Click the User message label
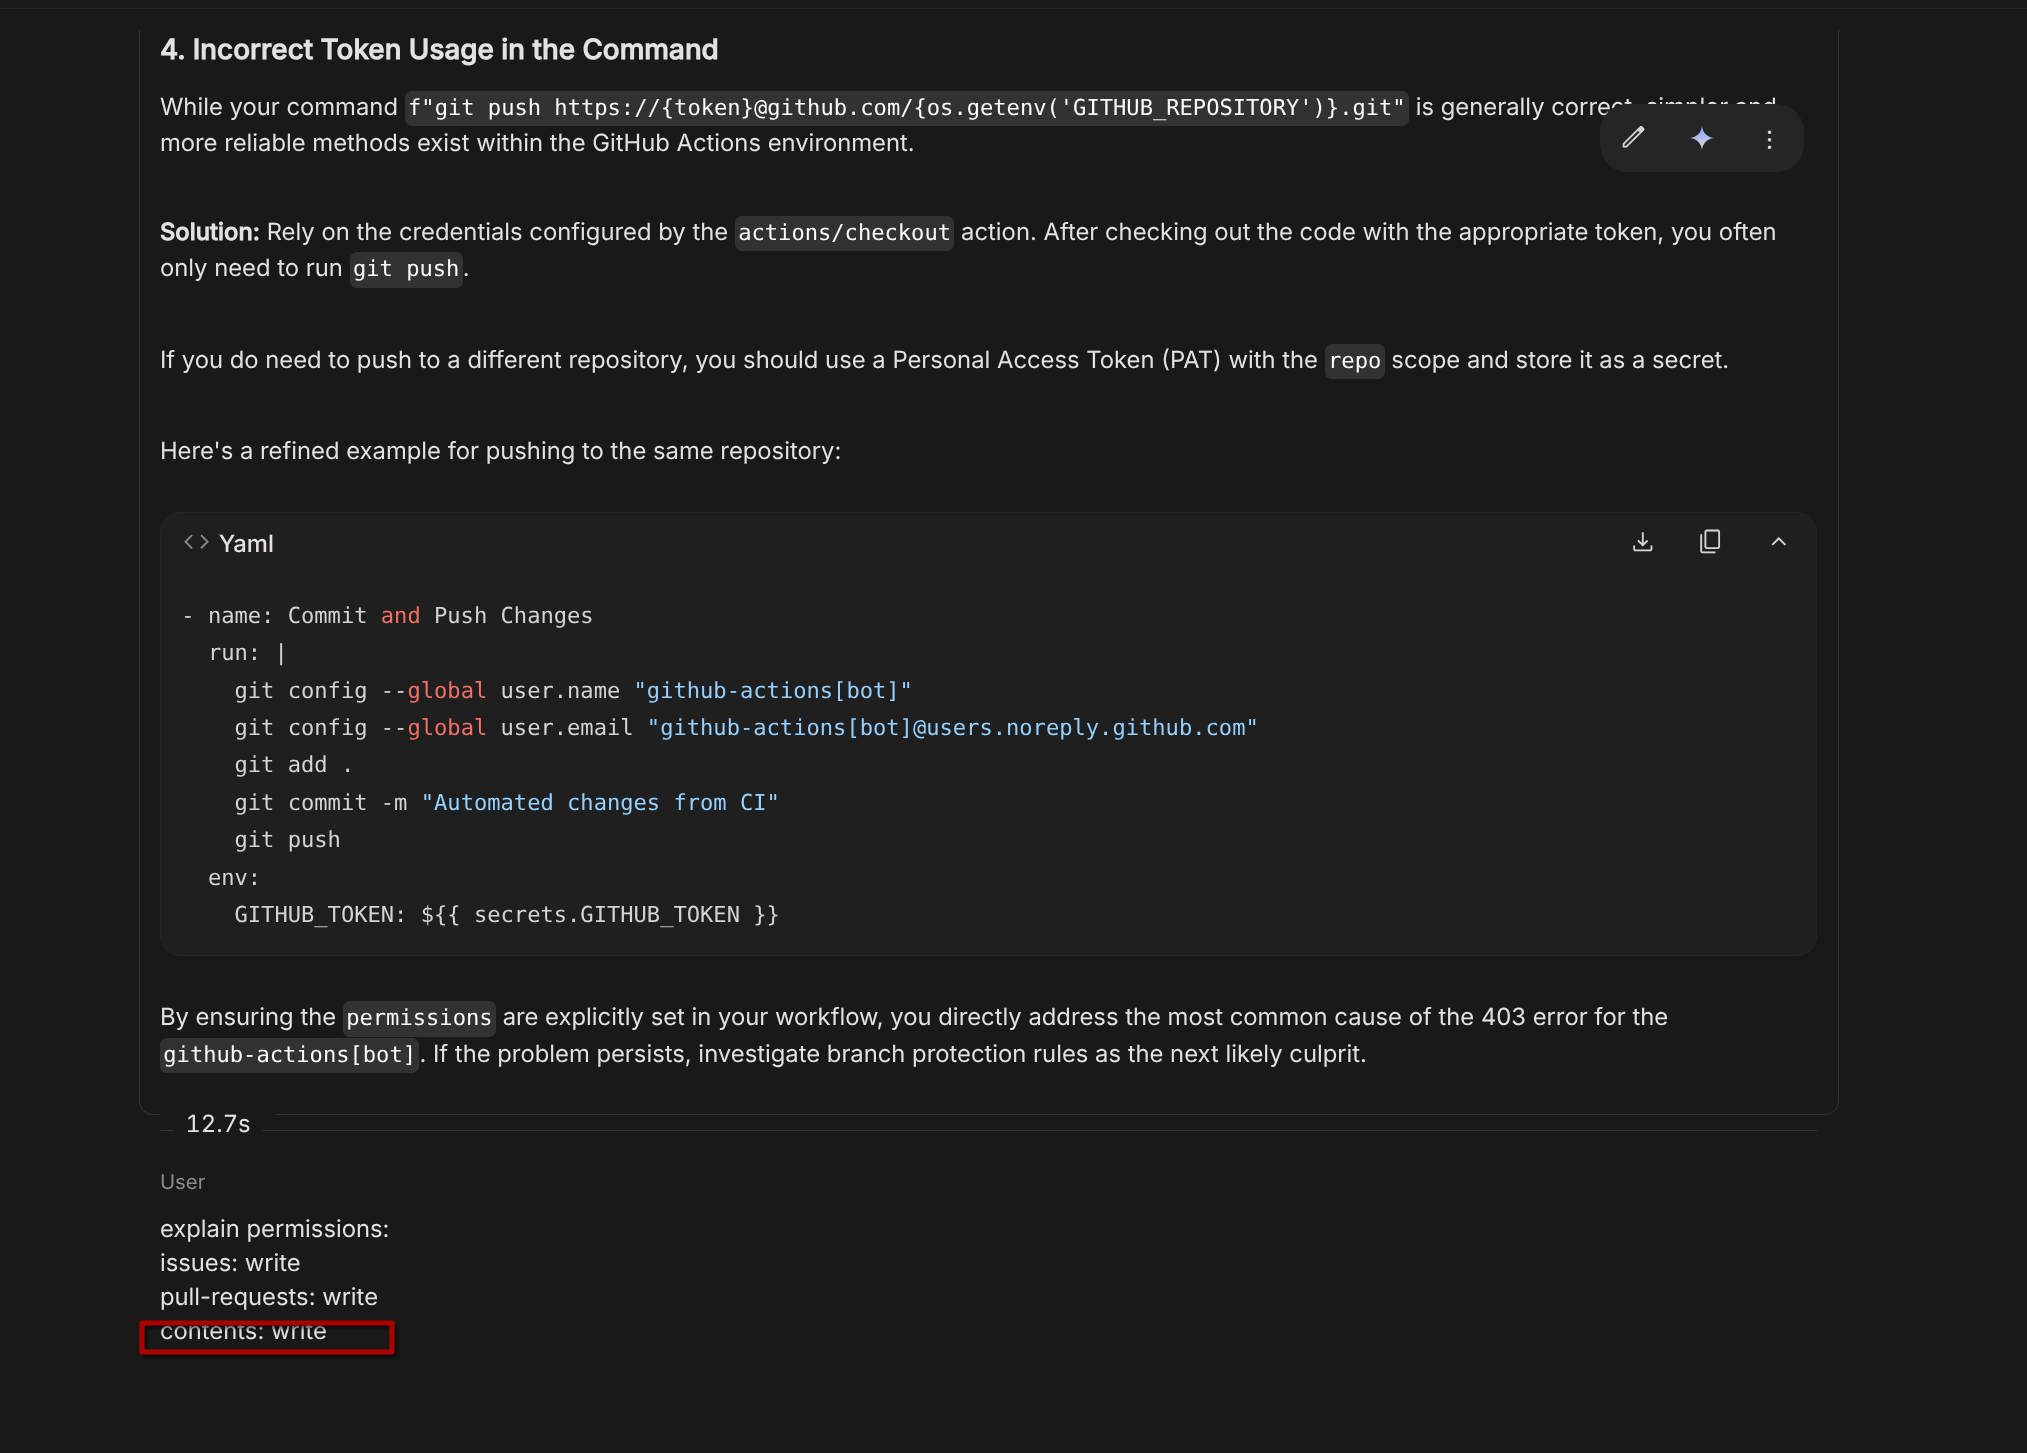Screen dimensions: 2027x1453 (182, 1182)
